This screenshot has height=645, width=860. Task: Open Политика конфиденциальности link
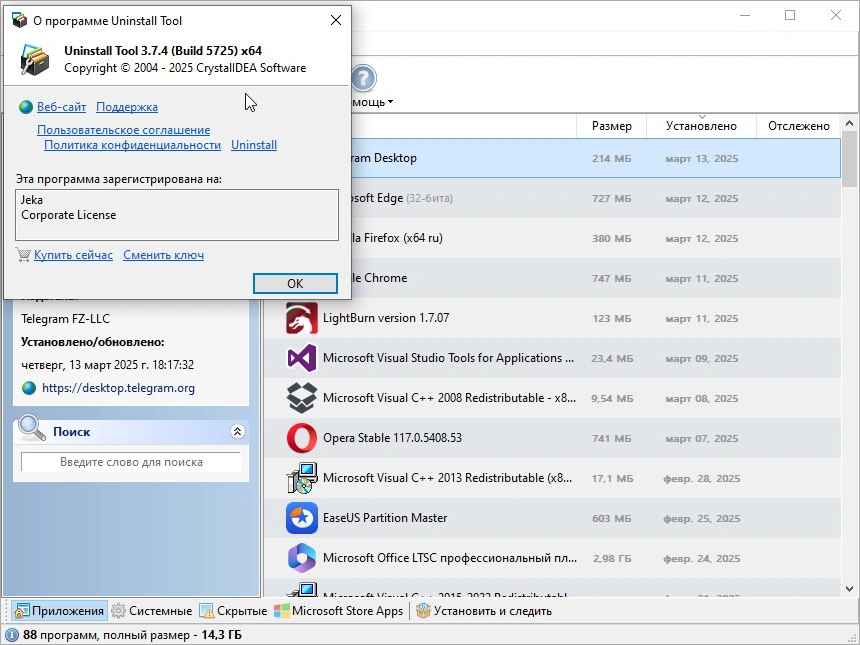[x=132, y=145]
